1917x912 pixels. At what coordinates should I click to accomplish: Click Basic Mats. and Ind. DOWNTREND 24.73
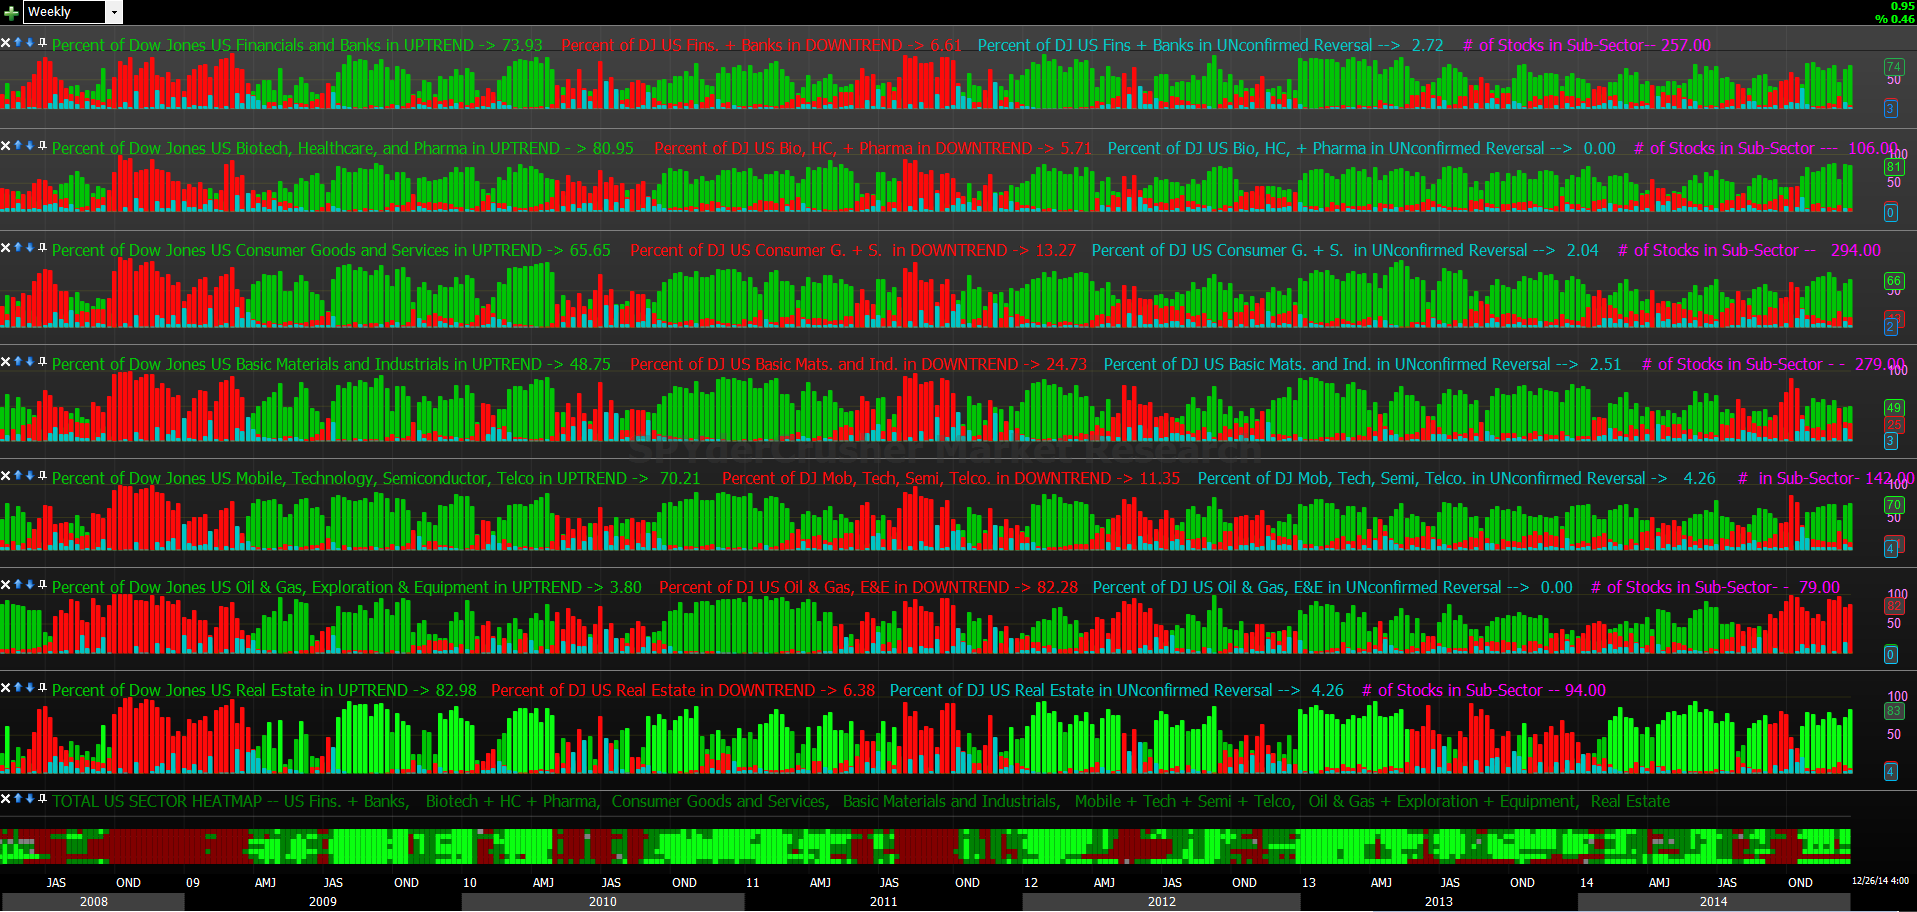(858, 365)
